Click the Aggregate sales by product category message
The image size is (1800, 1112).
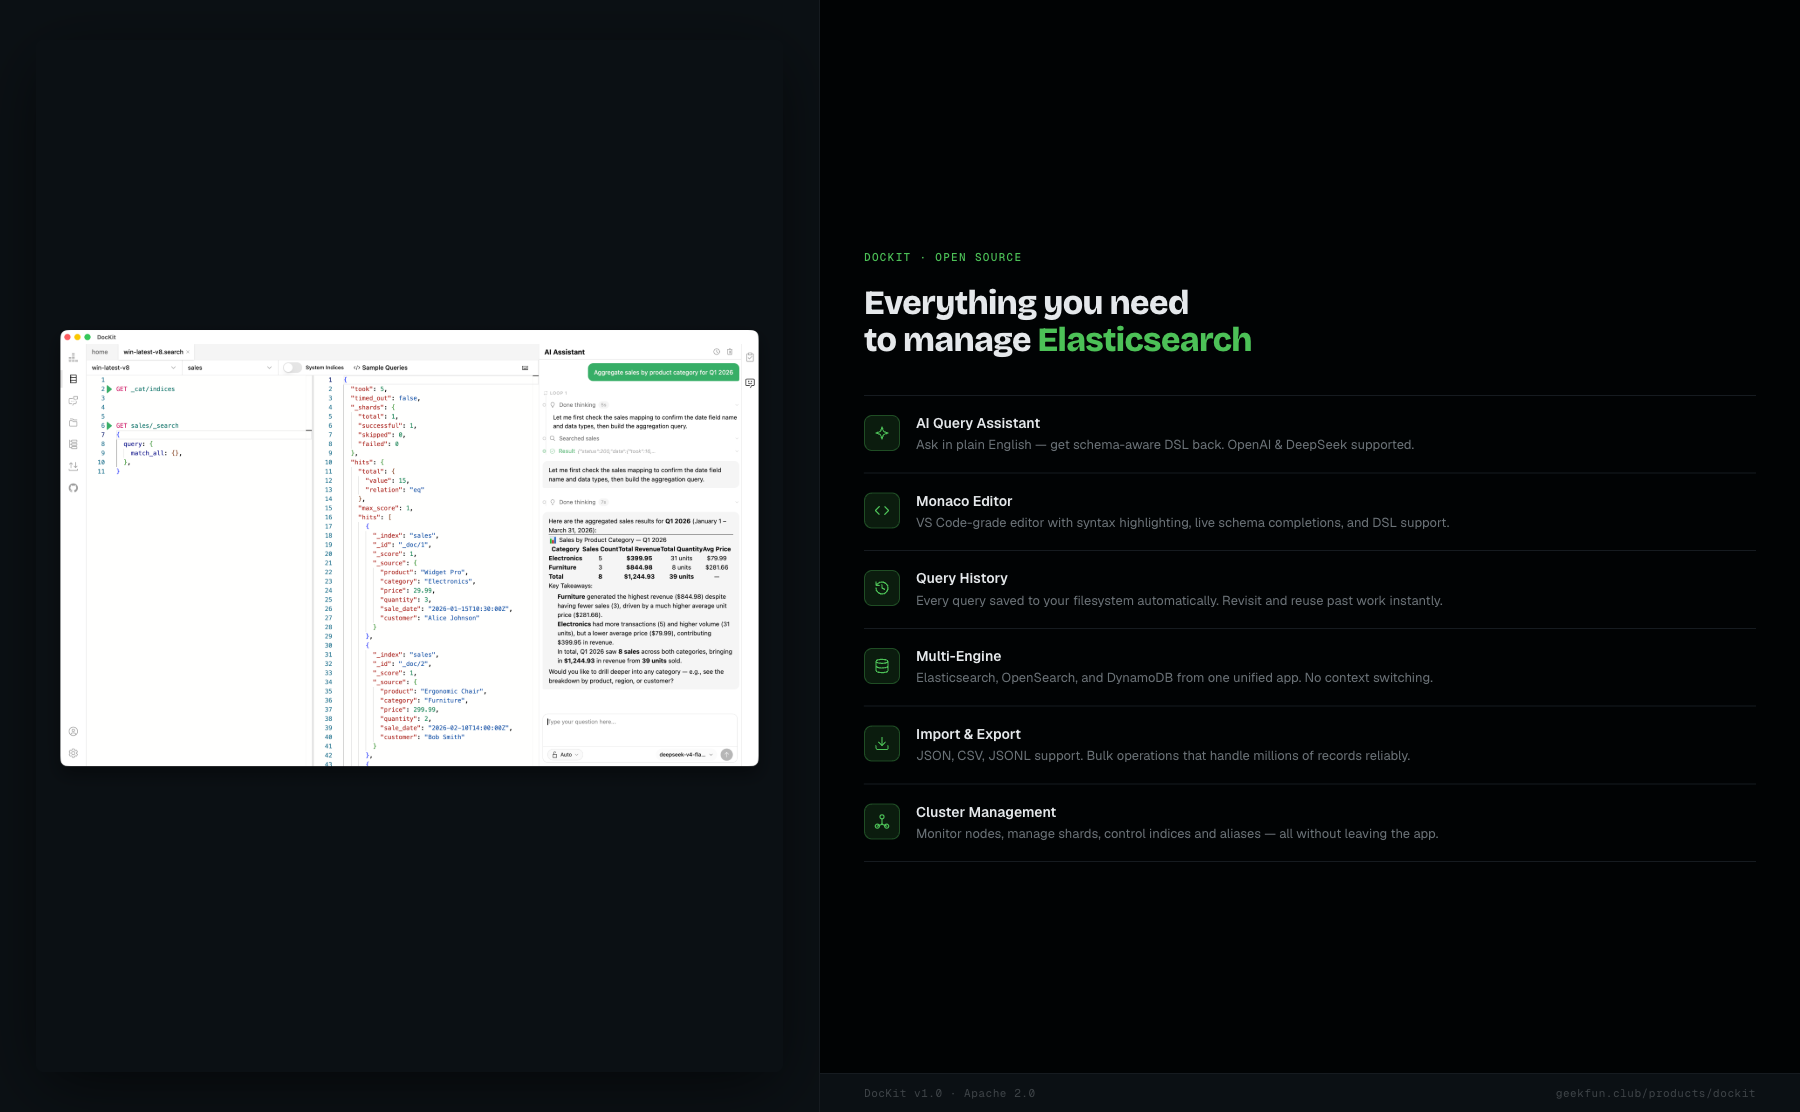[663, 372]
